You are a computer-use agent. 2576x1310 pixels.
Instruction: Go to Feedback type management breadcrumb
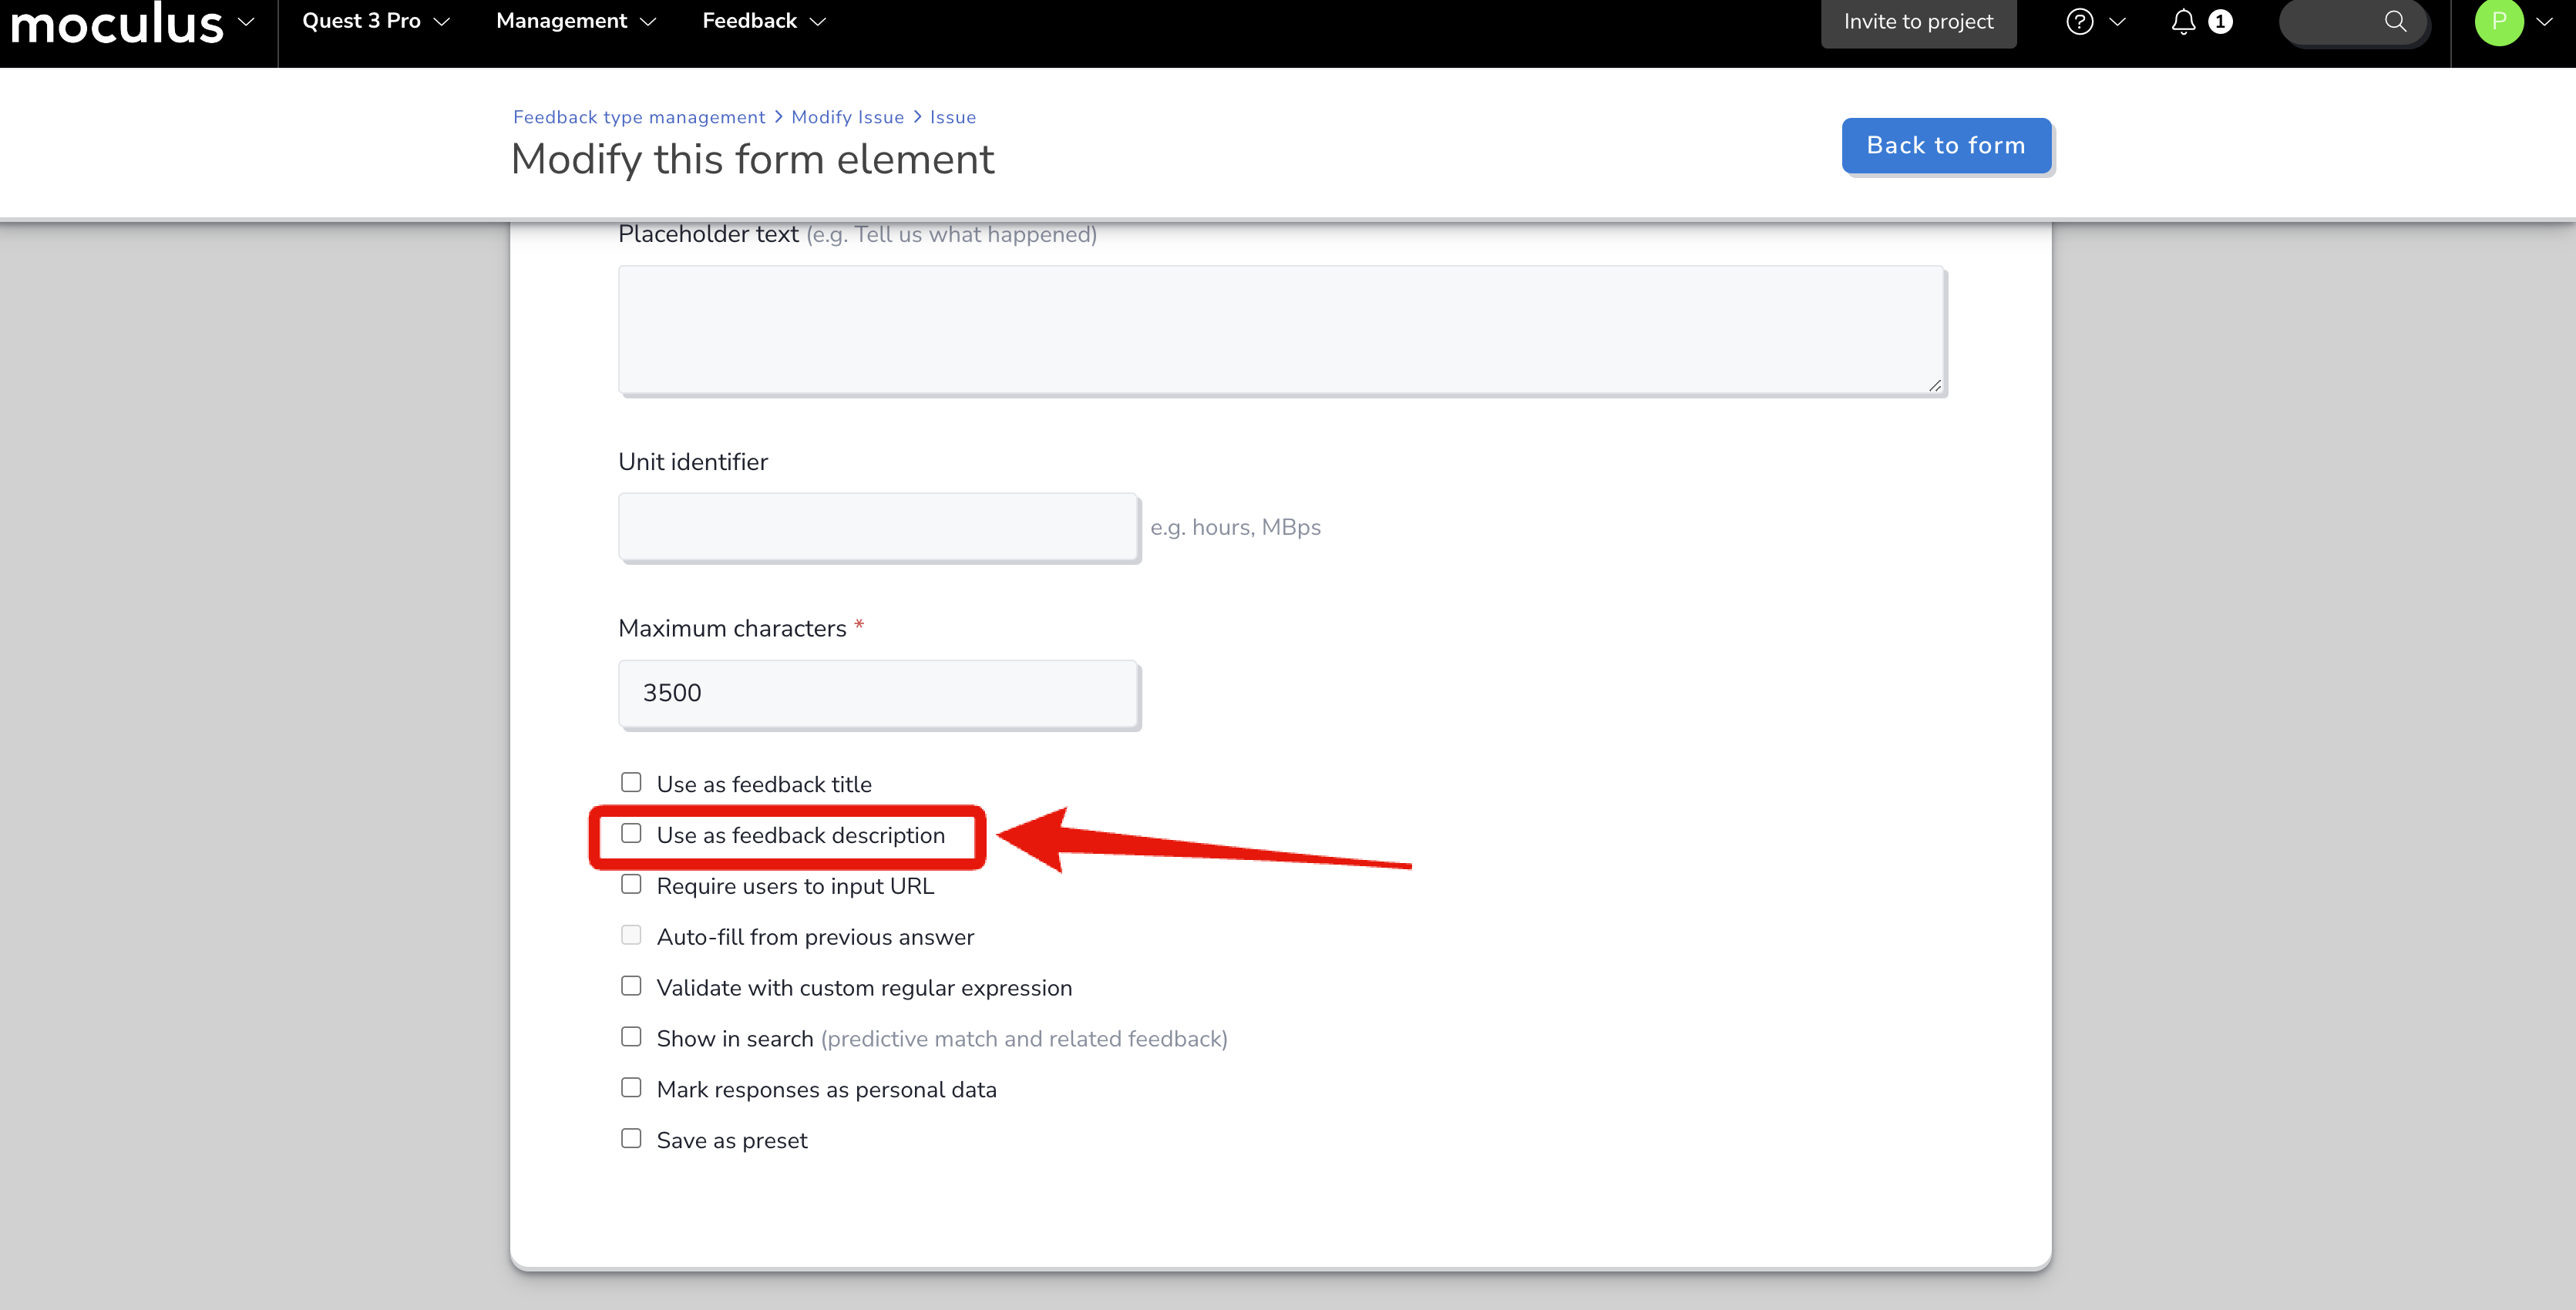point(639,117)
